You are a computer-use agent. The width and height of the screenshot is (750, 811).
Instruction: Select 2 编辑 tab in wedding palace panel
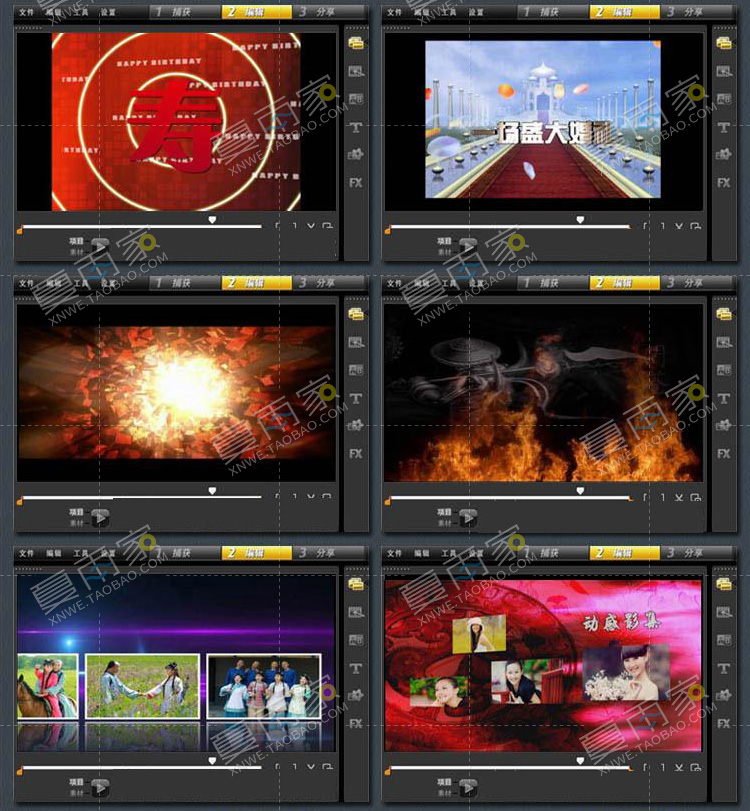click(x=624, y=12)
